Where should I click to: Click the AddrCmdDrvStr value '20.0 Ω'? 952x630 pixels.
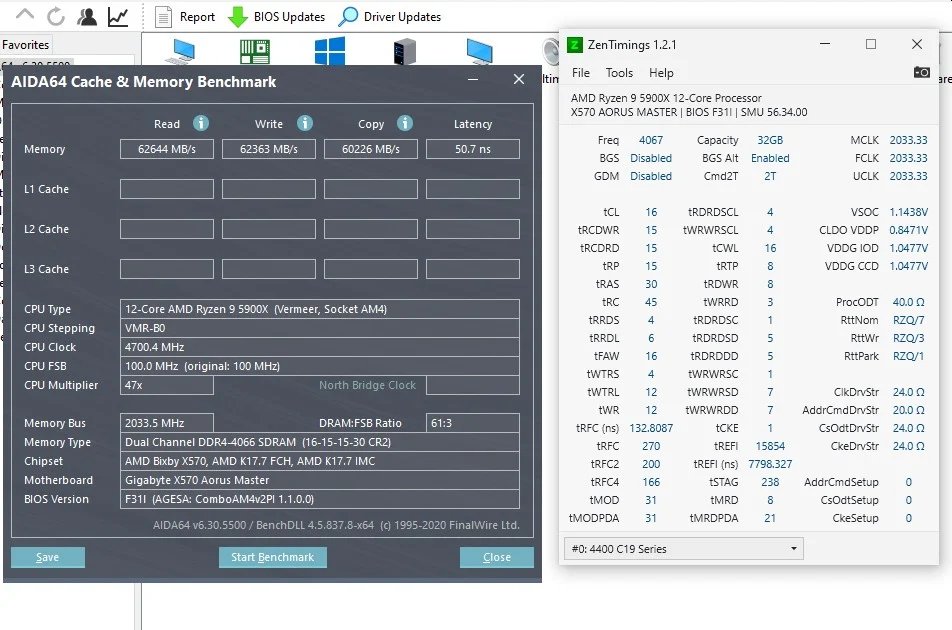[908, 410]
